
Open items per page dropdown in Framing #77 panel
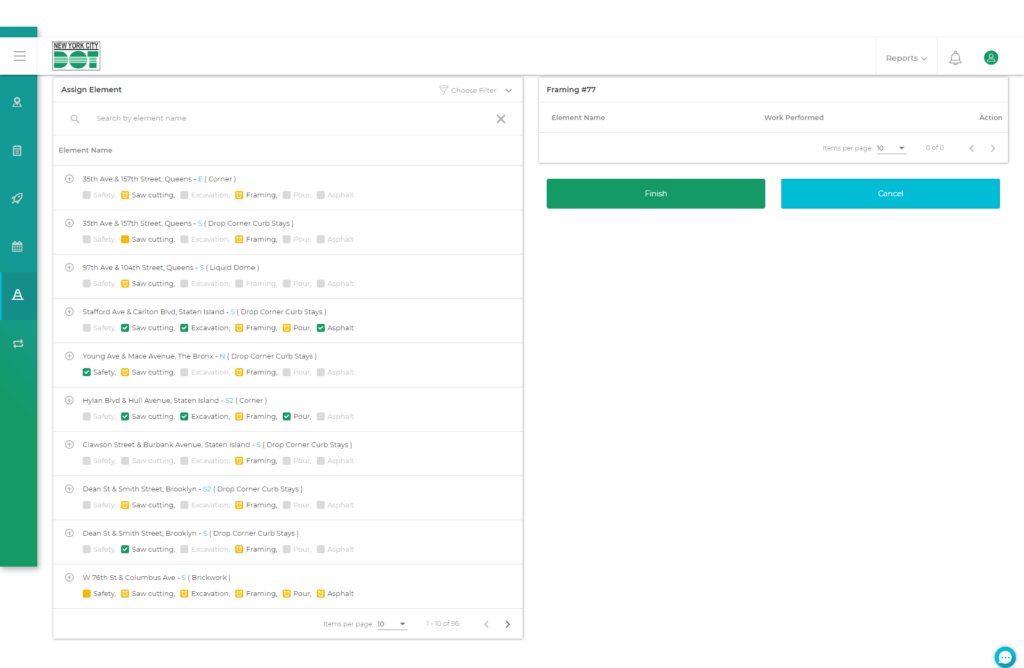point(890,148)
